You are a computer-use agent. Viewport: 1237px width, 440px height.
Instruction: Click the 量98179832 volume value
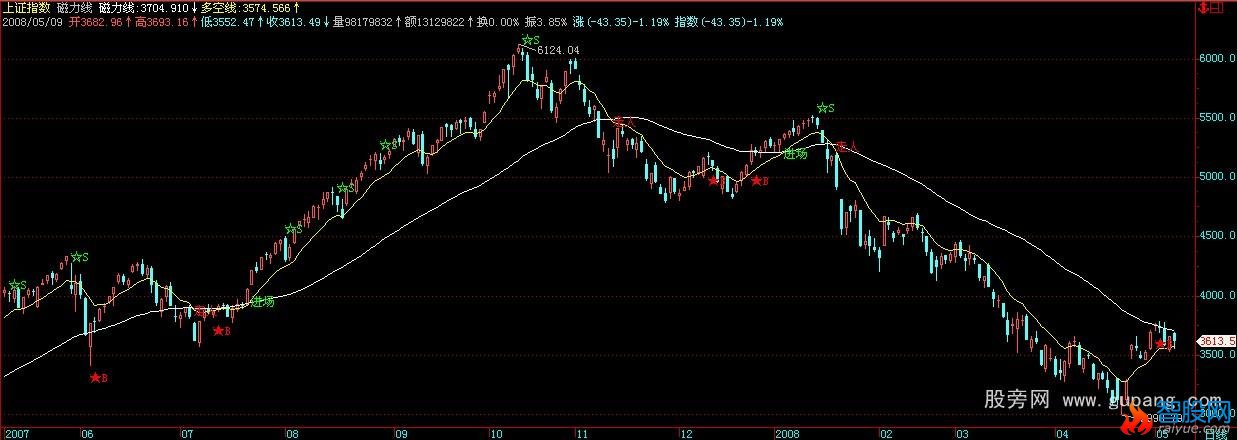click(x=360, y=20)
